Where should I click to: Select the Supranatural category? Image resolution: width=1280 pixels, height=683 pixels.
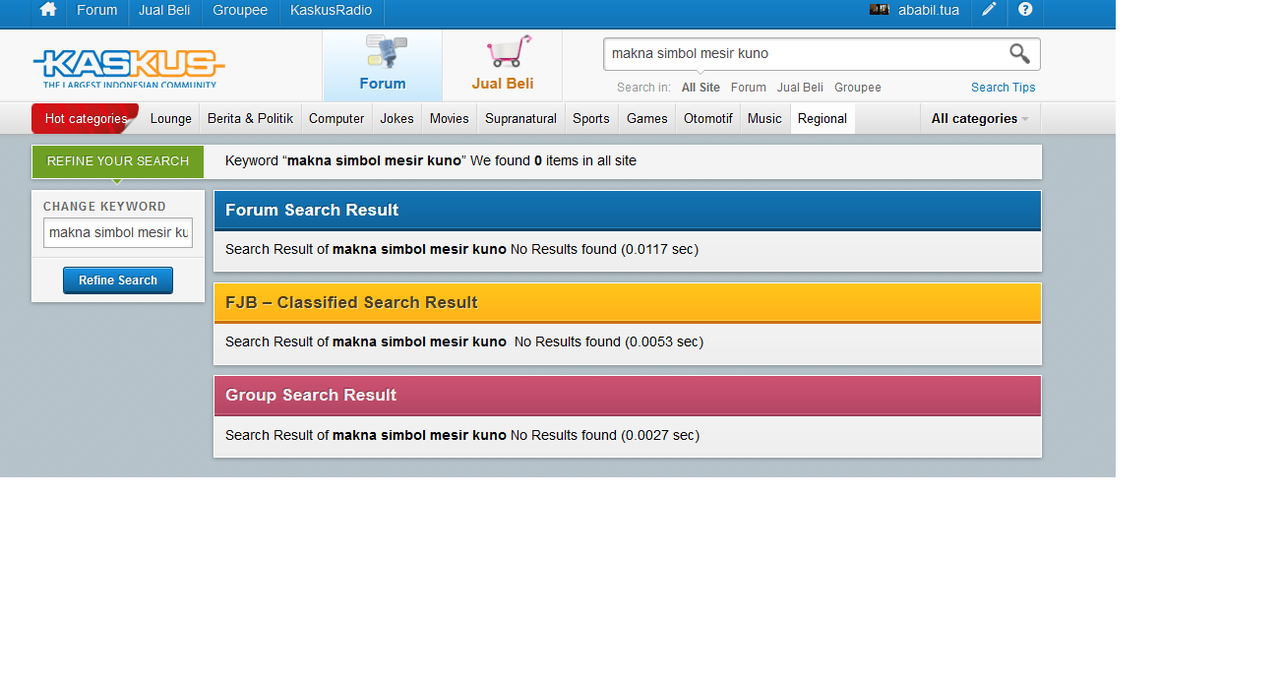(521, 119)
